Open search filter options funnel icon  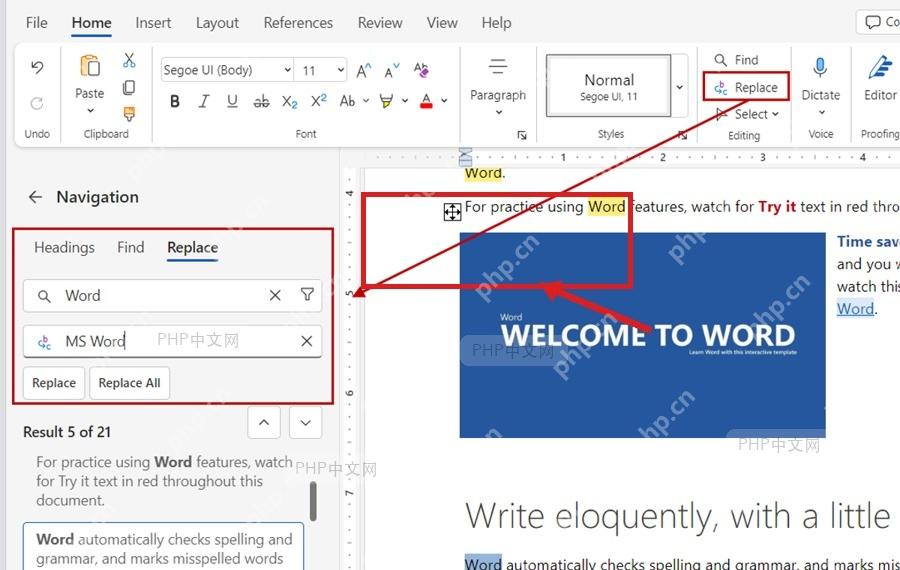coord(307,294)
